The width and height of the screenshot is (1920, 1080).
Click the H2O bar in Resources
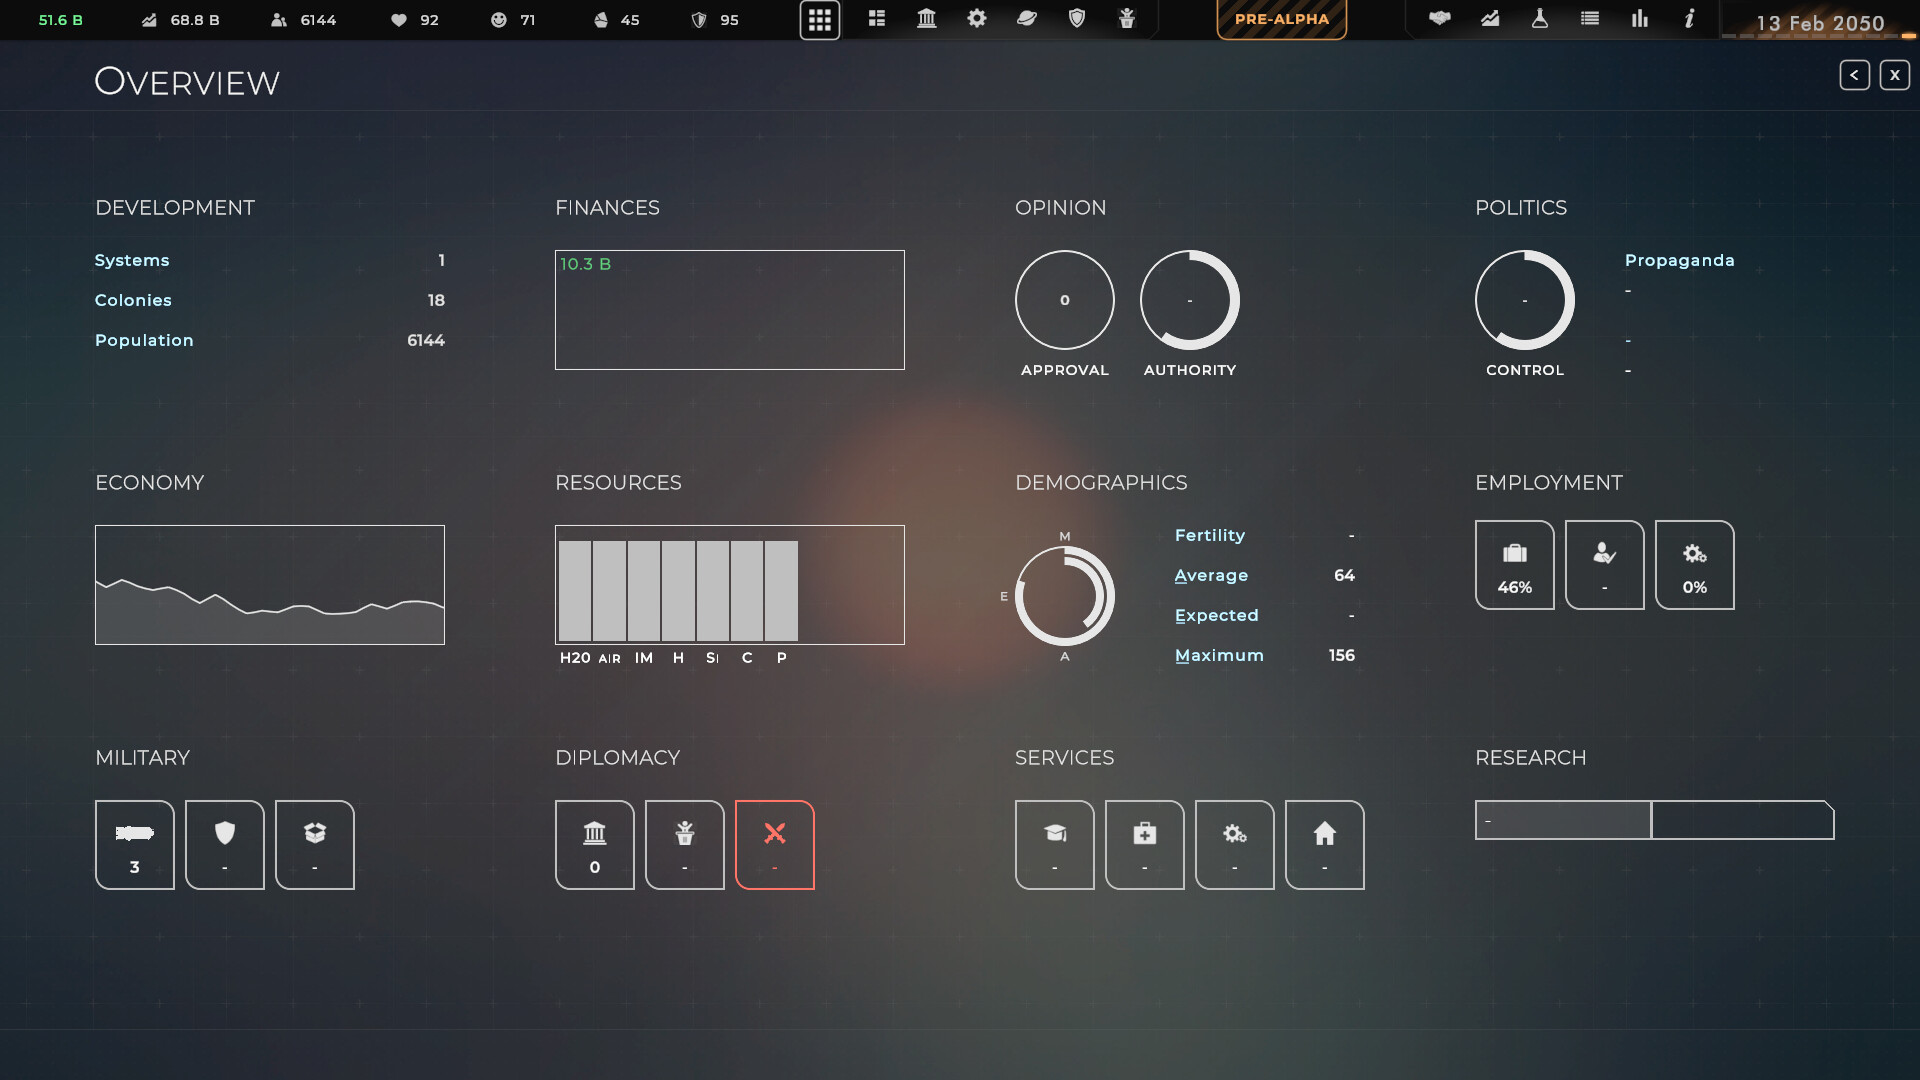click(574, 592)
